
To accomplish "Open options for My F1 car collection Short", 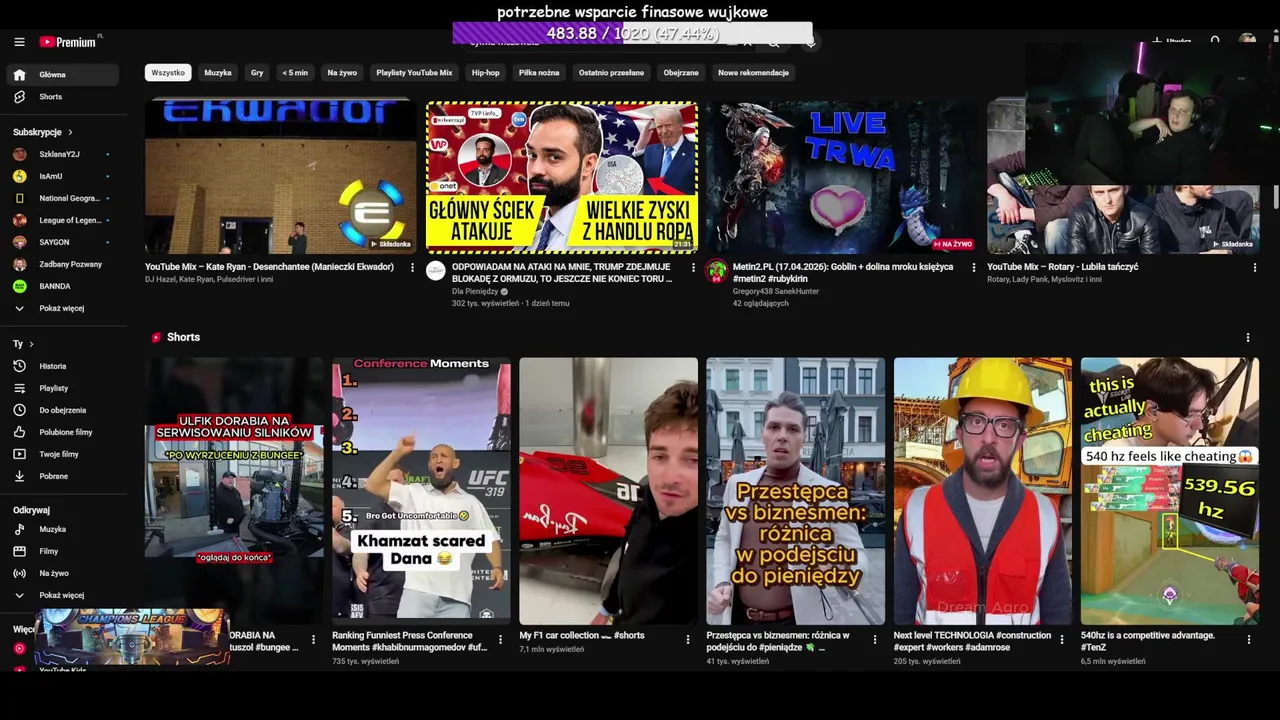I will pos(687,639).
